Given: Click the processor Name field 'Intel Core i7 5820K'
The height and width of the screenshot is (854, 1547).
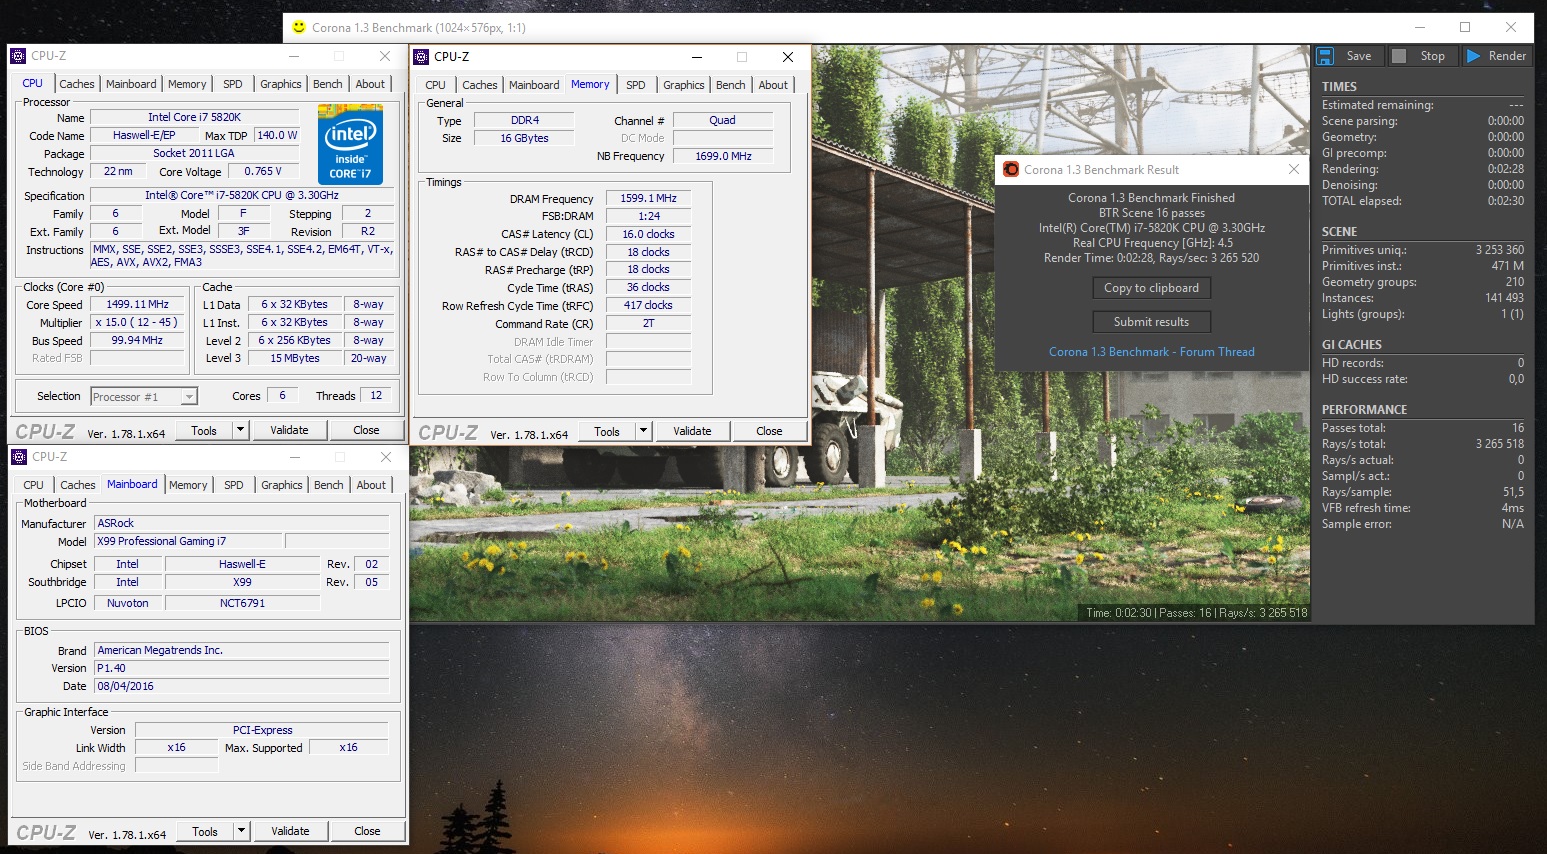Looking at the screenshot, I should click(x=195, y=117).
